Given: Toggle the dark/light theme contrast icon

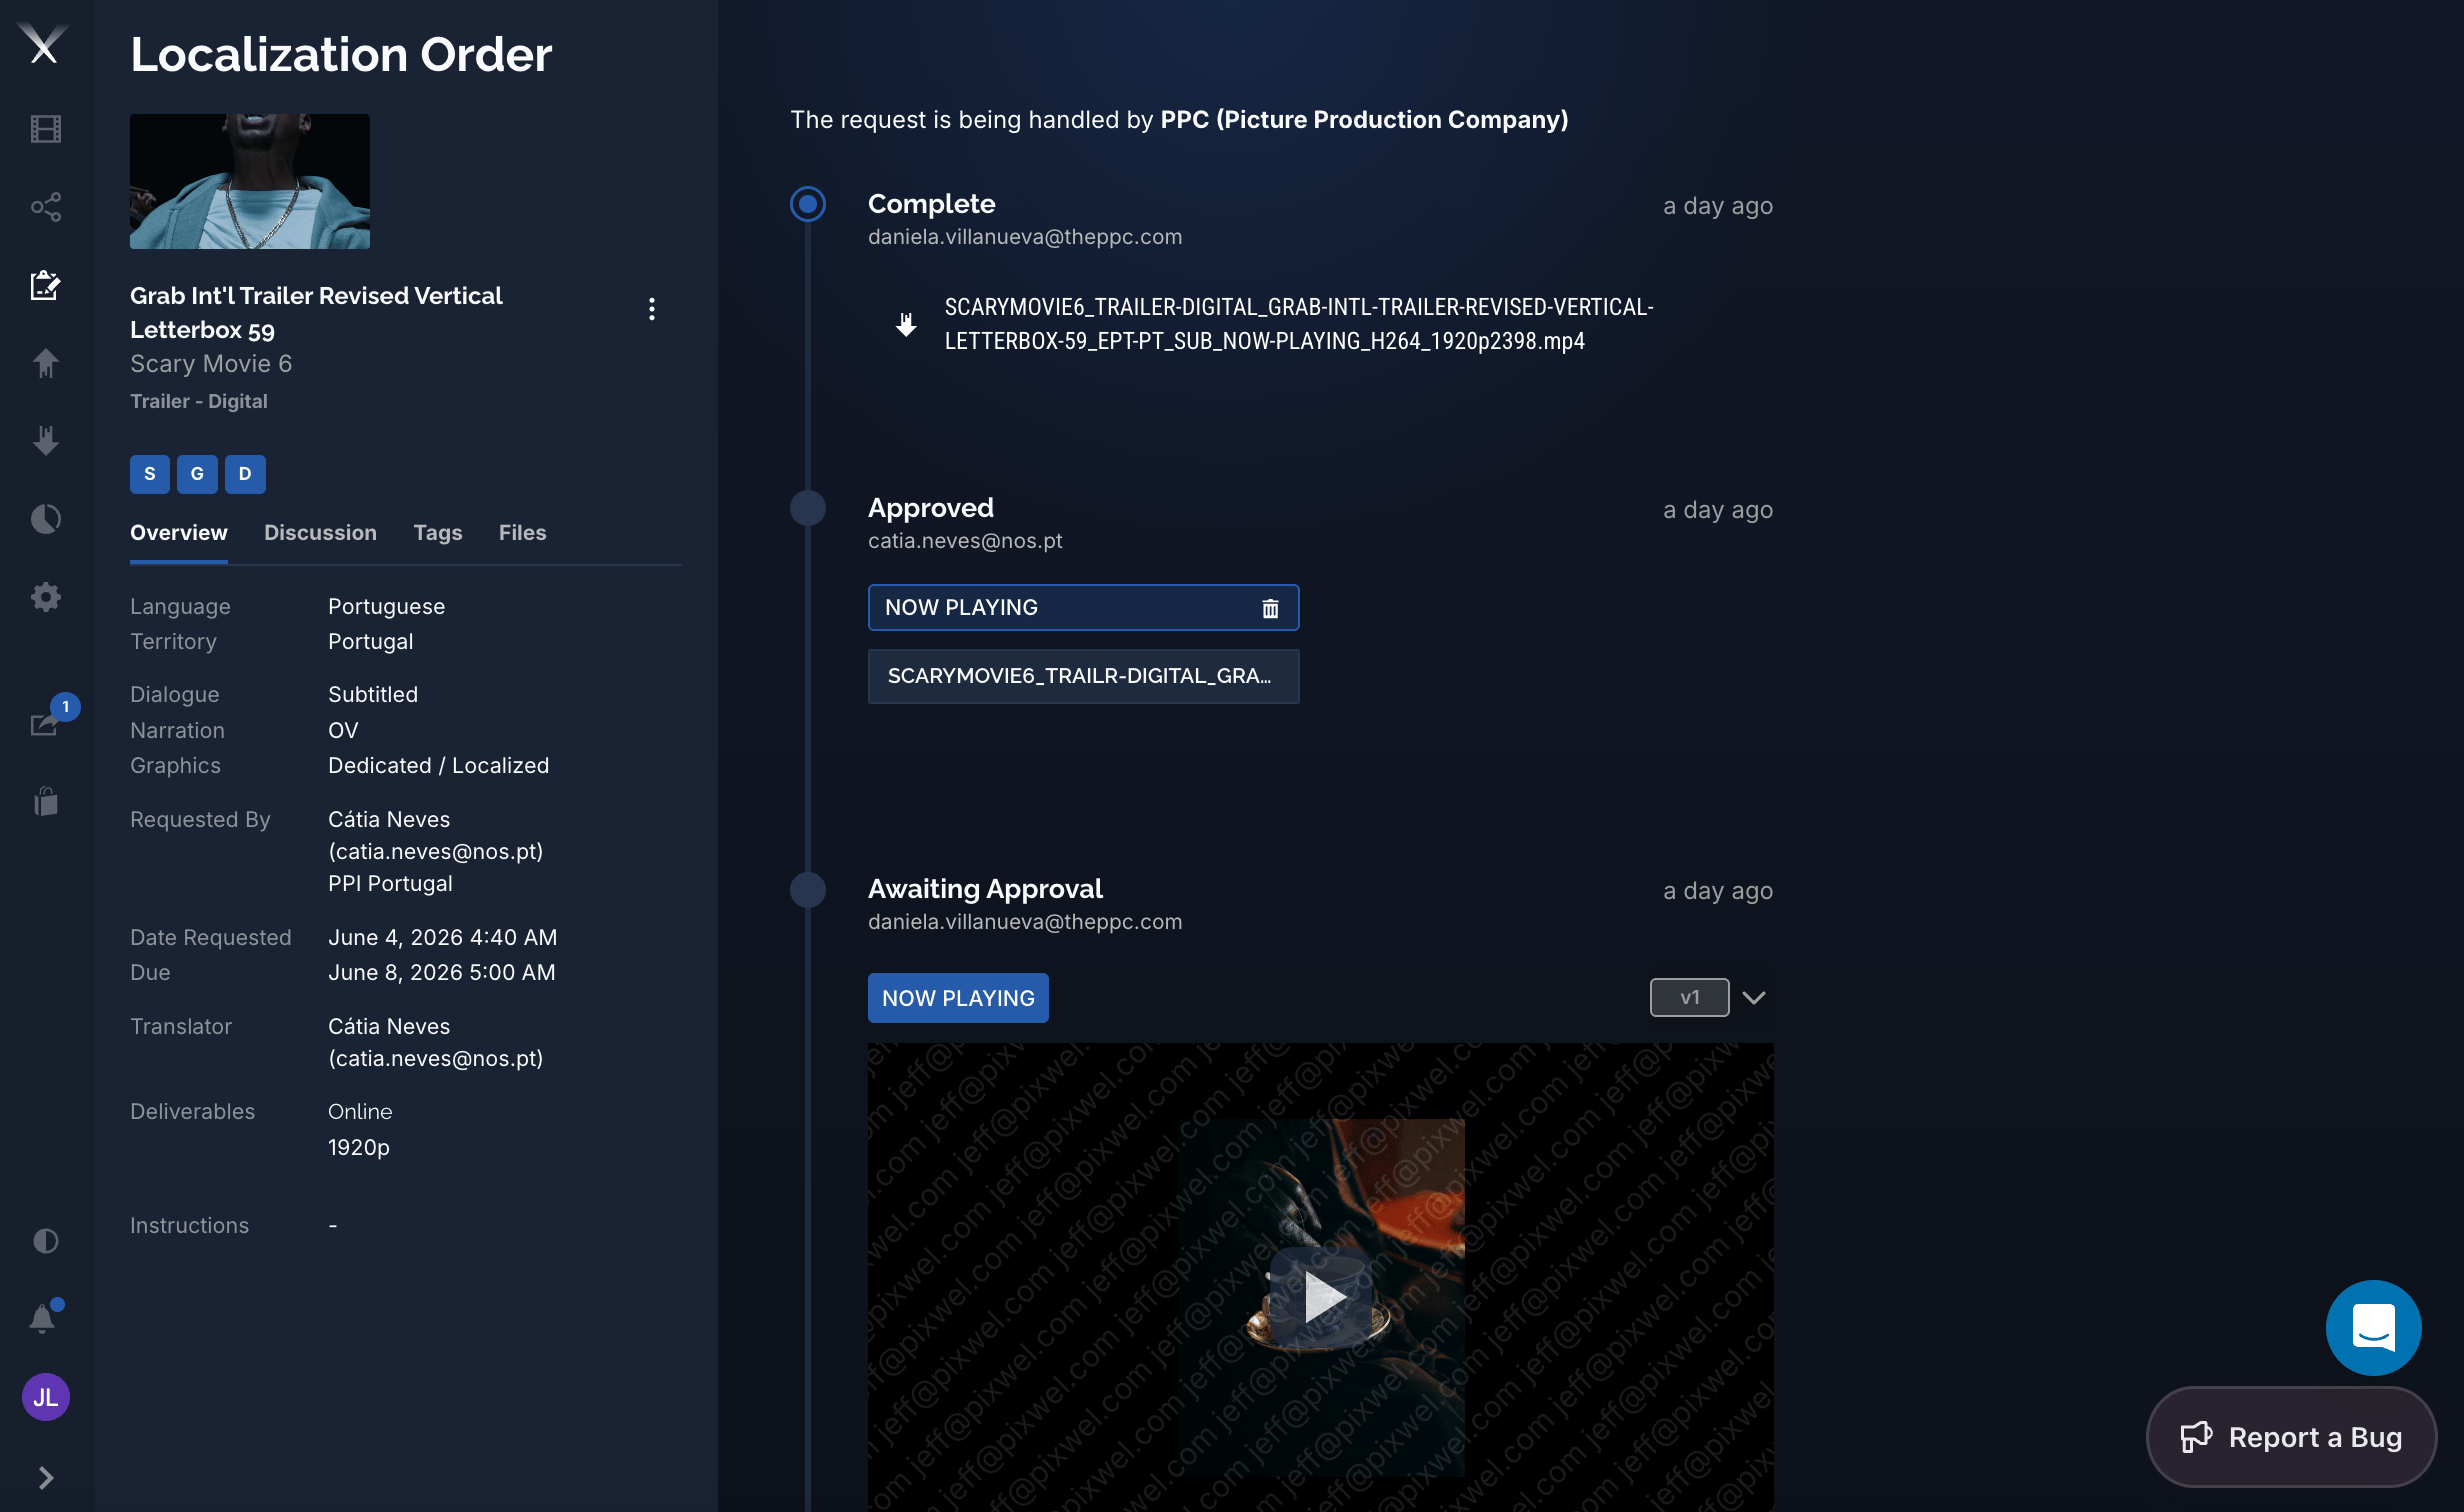Looking at the screenshot, I should pyautogui.click(x=45, y=1241).
